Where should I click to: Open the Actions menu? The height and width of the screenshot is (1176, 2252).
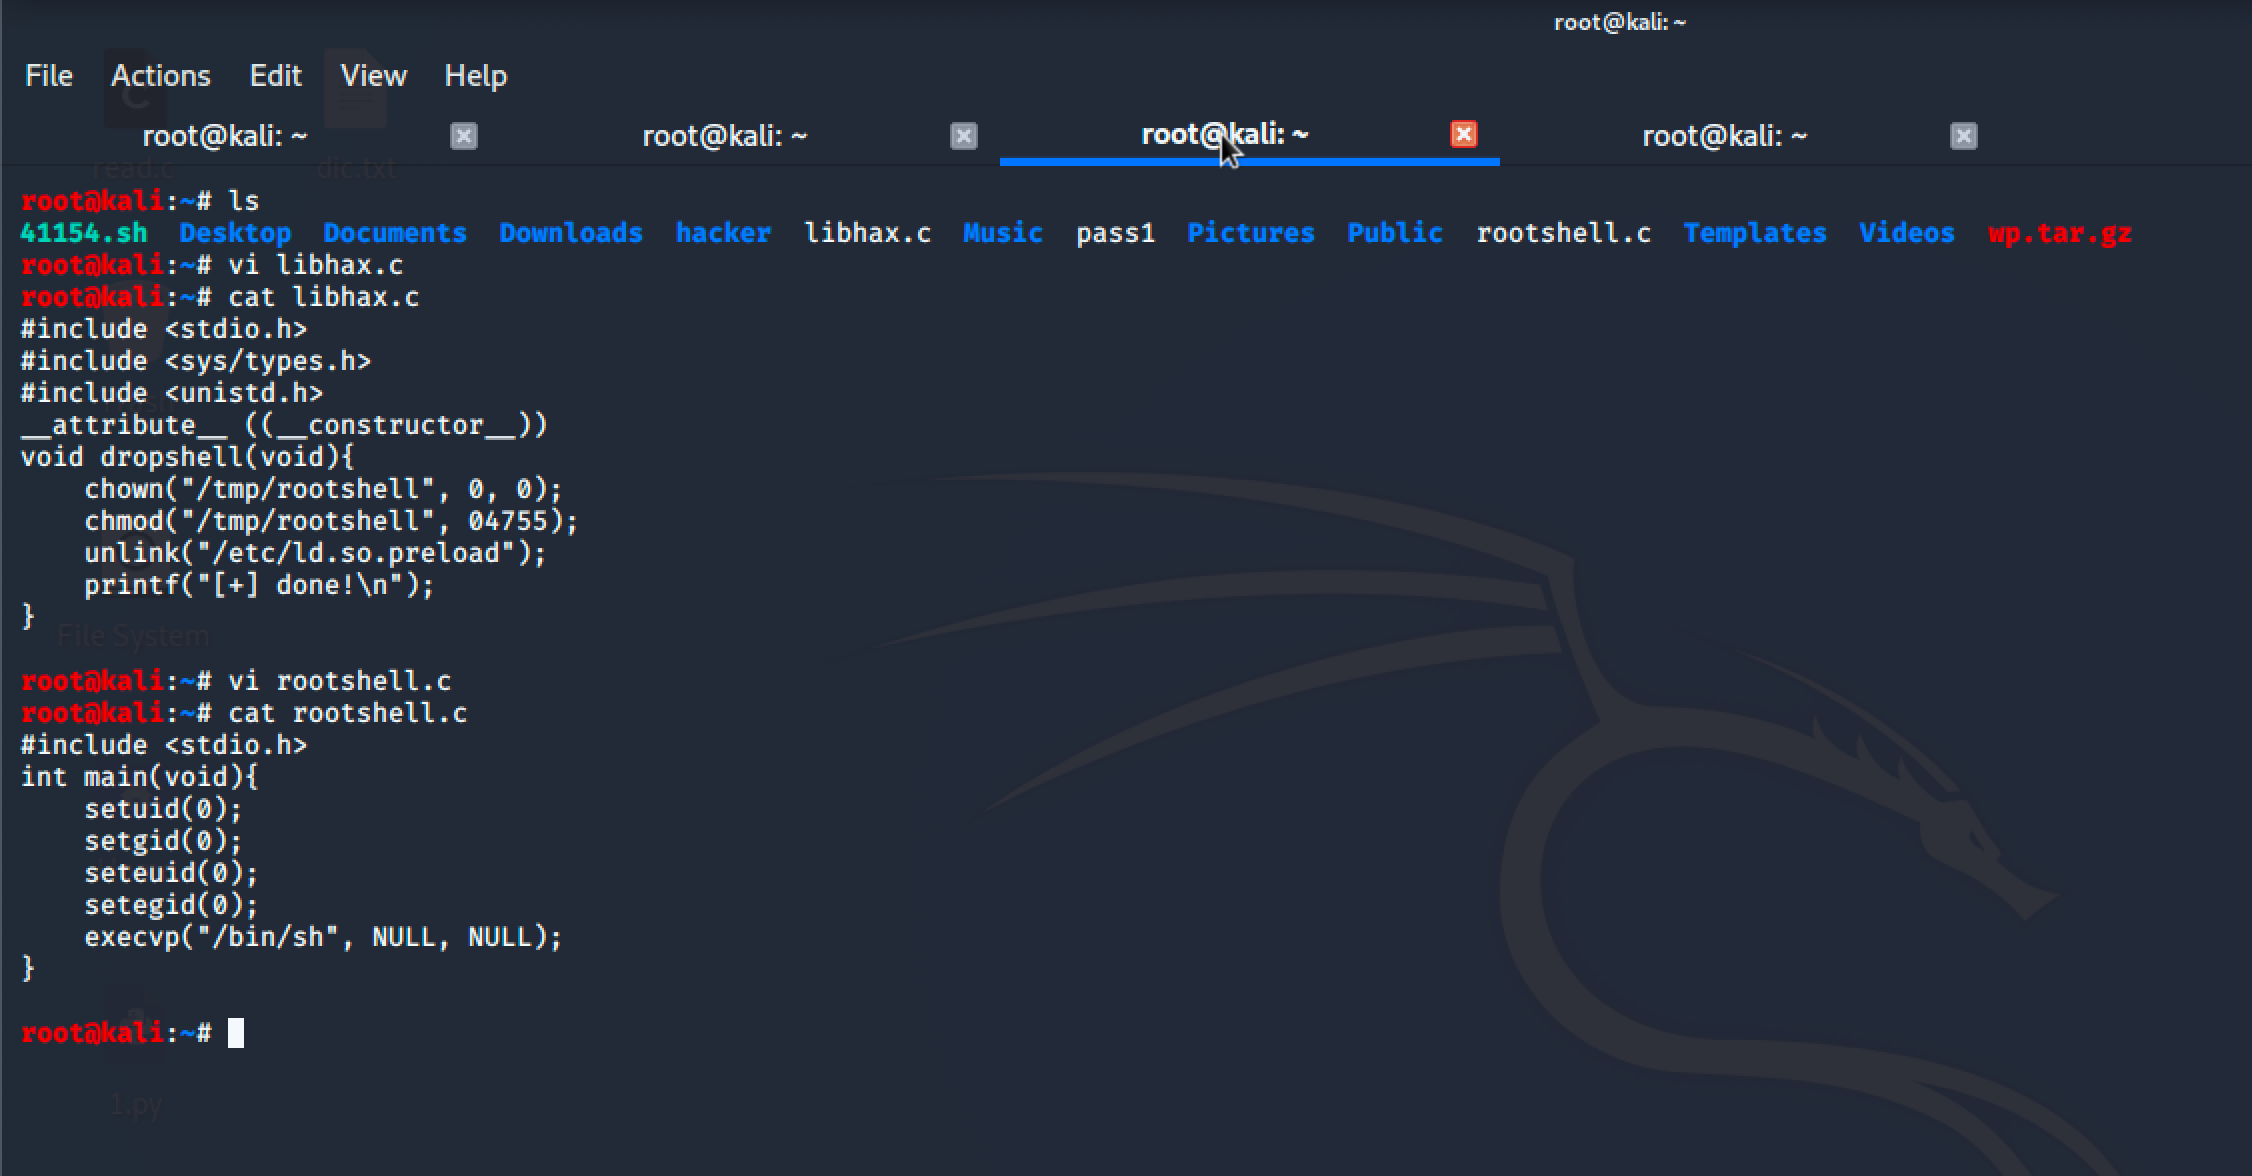click(160, 76)
